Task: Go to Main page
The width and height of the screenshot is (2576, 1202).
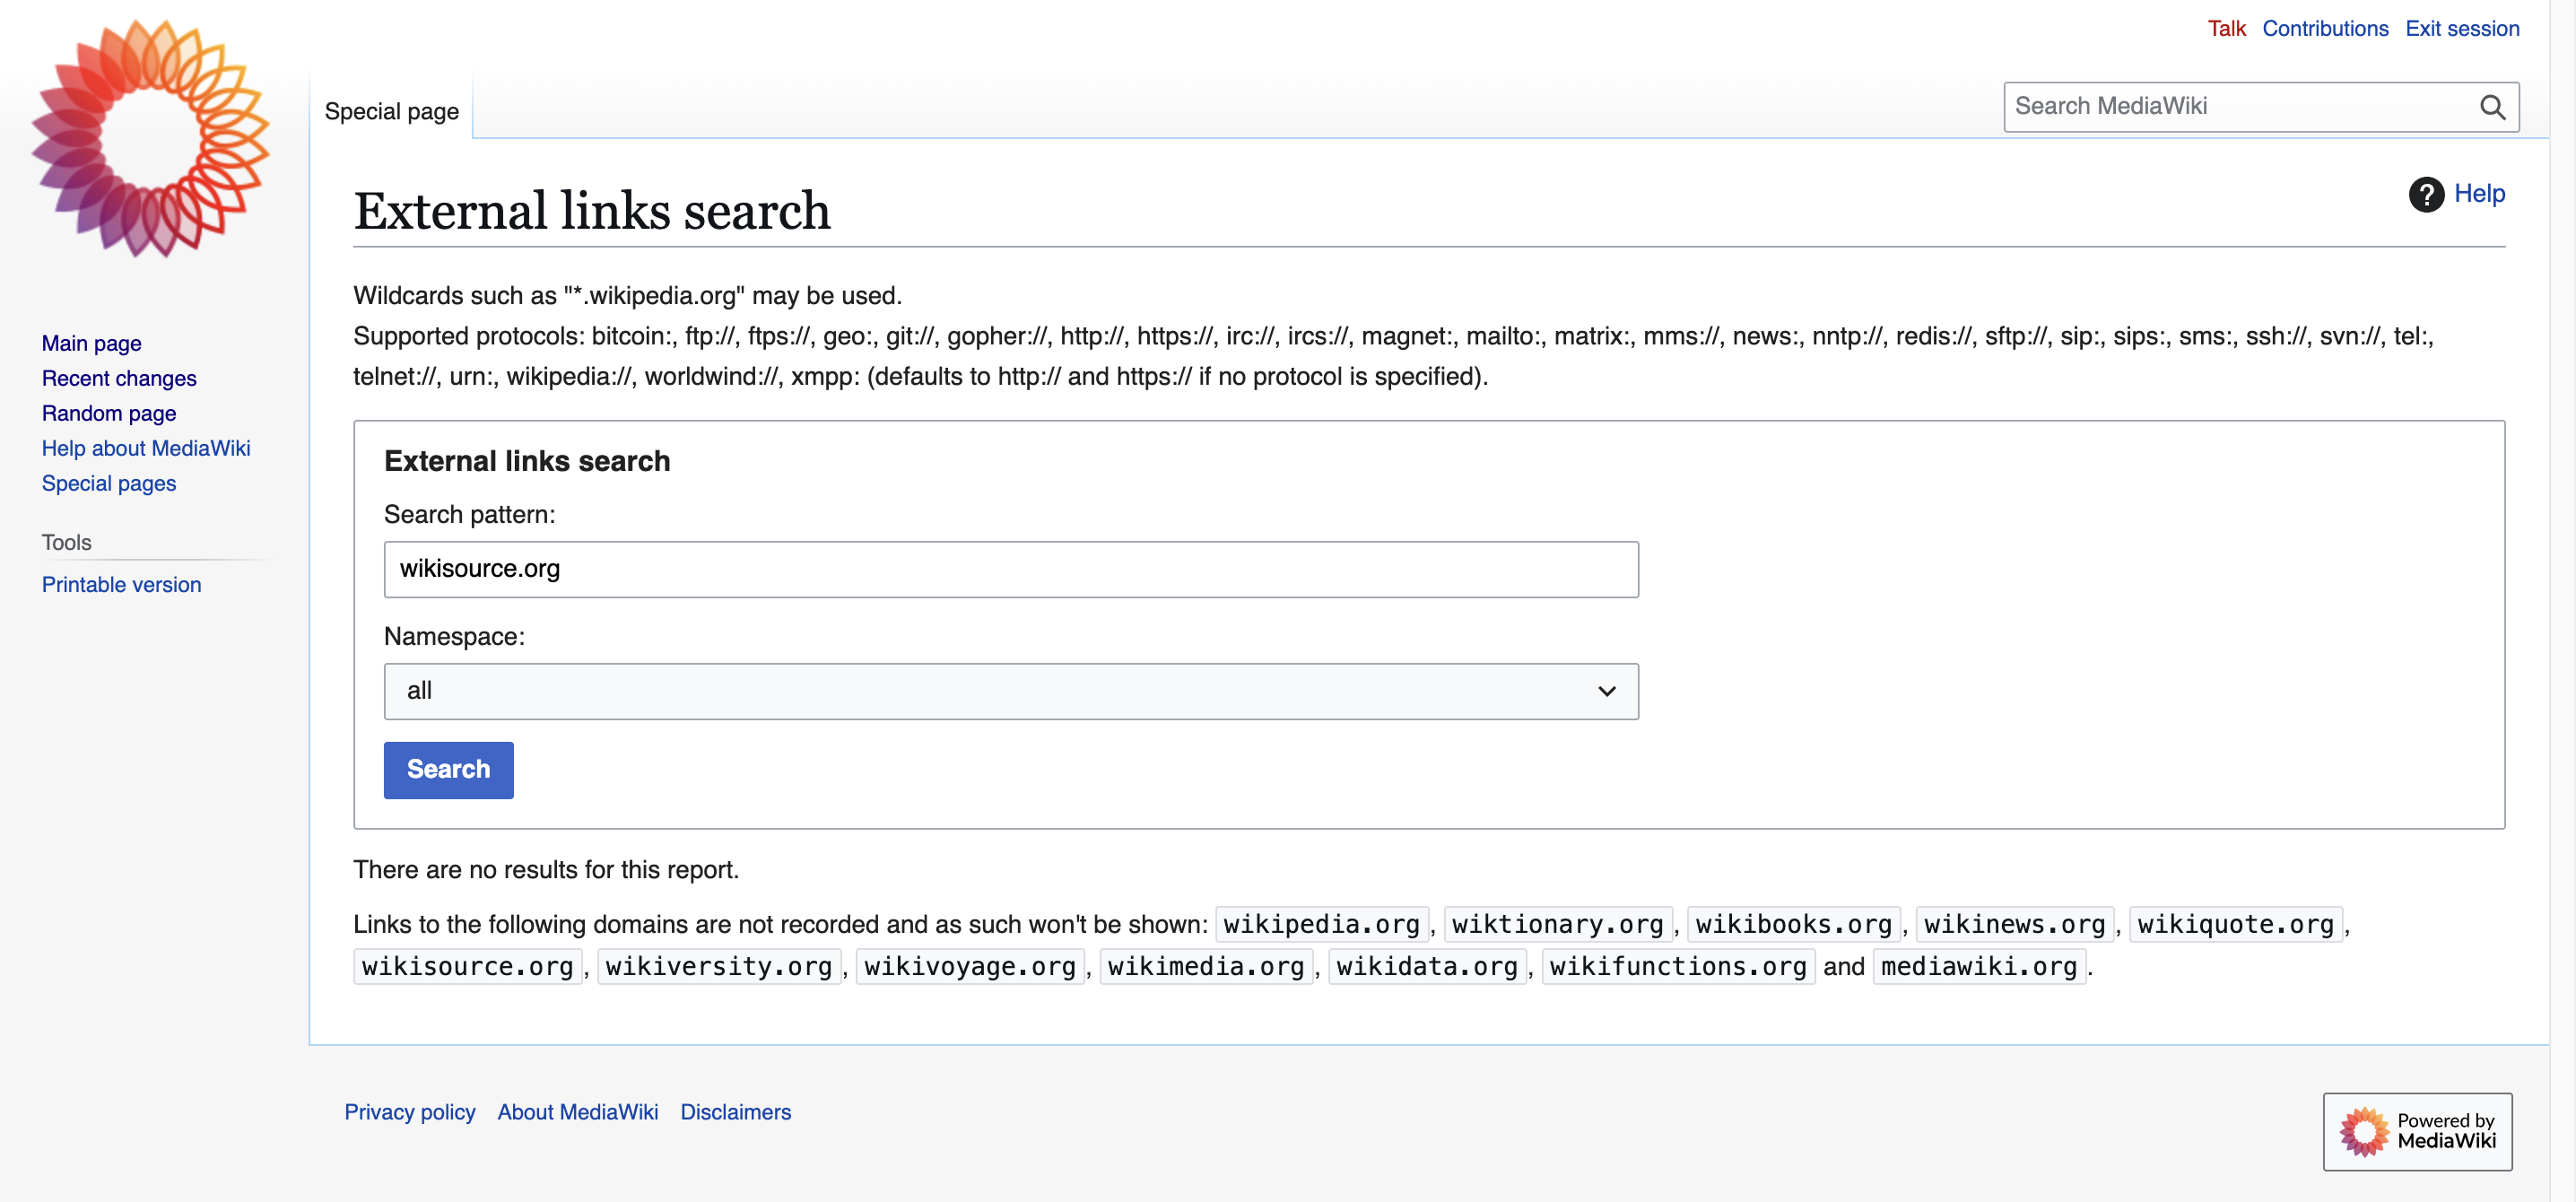Action: (x=91, y=343)
